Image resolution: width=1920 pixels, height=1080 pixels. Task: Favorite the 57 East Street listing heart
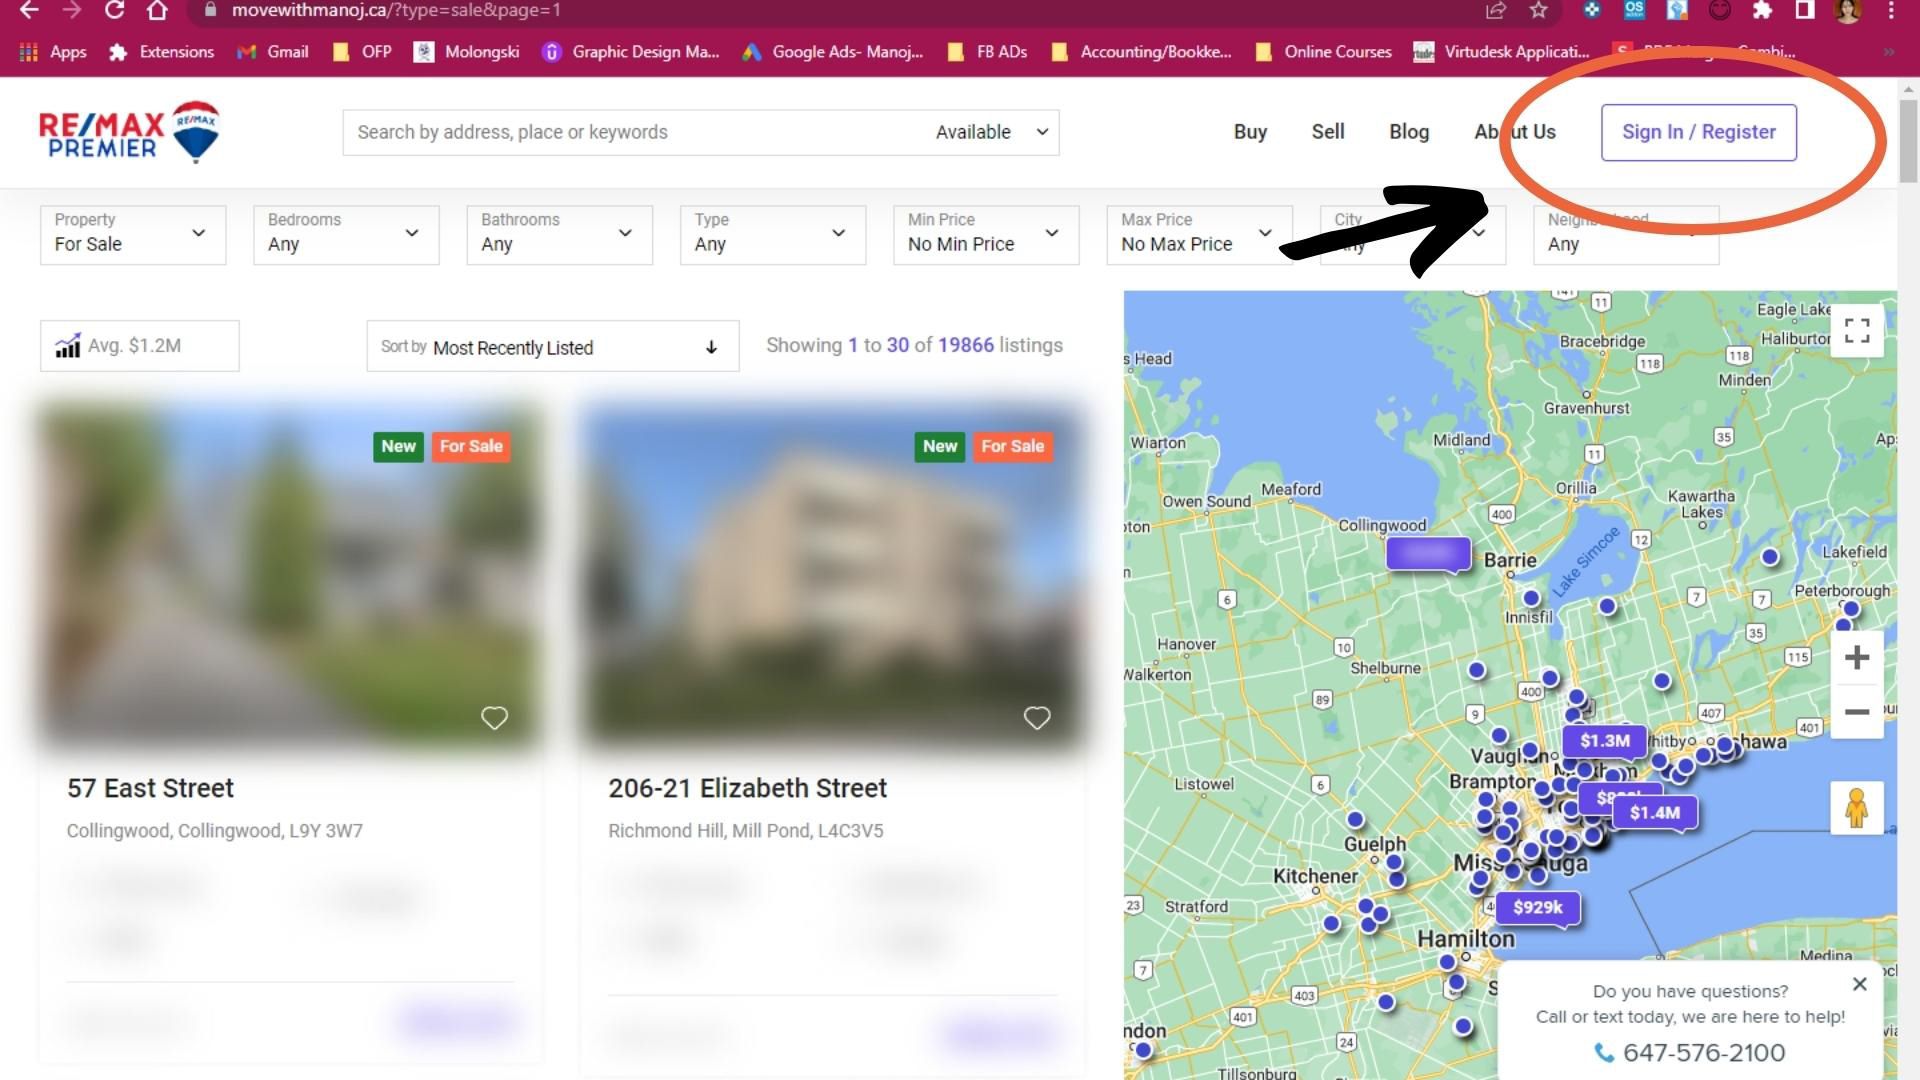coord(494,718)
